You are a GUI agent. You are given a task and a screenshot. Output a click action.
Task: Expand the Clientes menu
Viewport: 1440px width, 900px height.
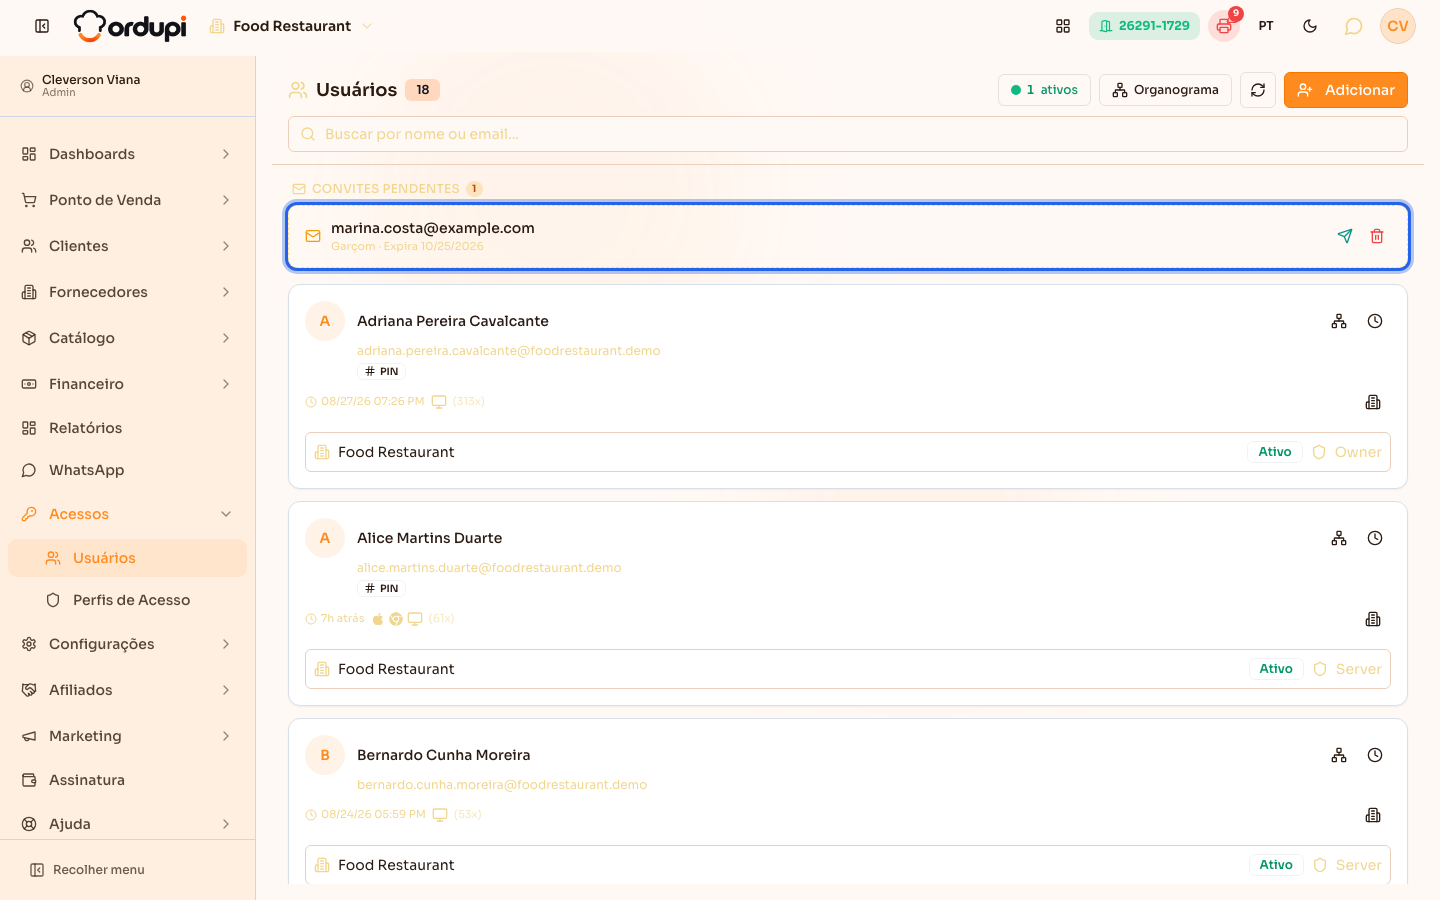click(127, 246)
